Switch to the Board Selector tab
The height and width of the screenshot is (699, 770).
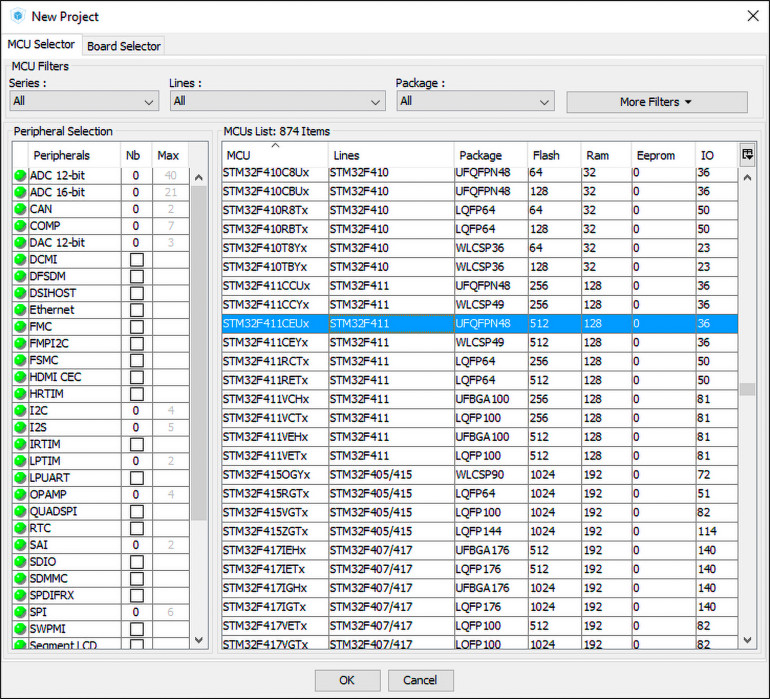click(x=124, y=46)
